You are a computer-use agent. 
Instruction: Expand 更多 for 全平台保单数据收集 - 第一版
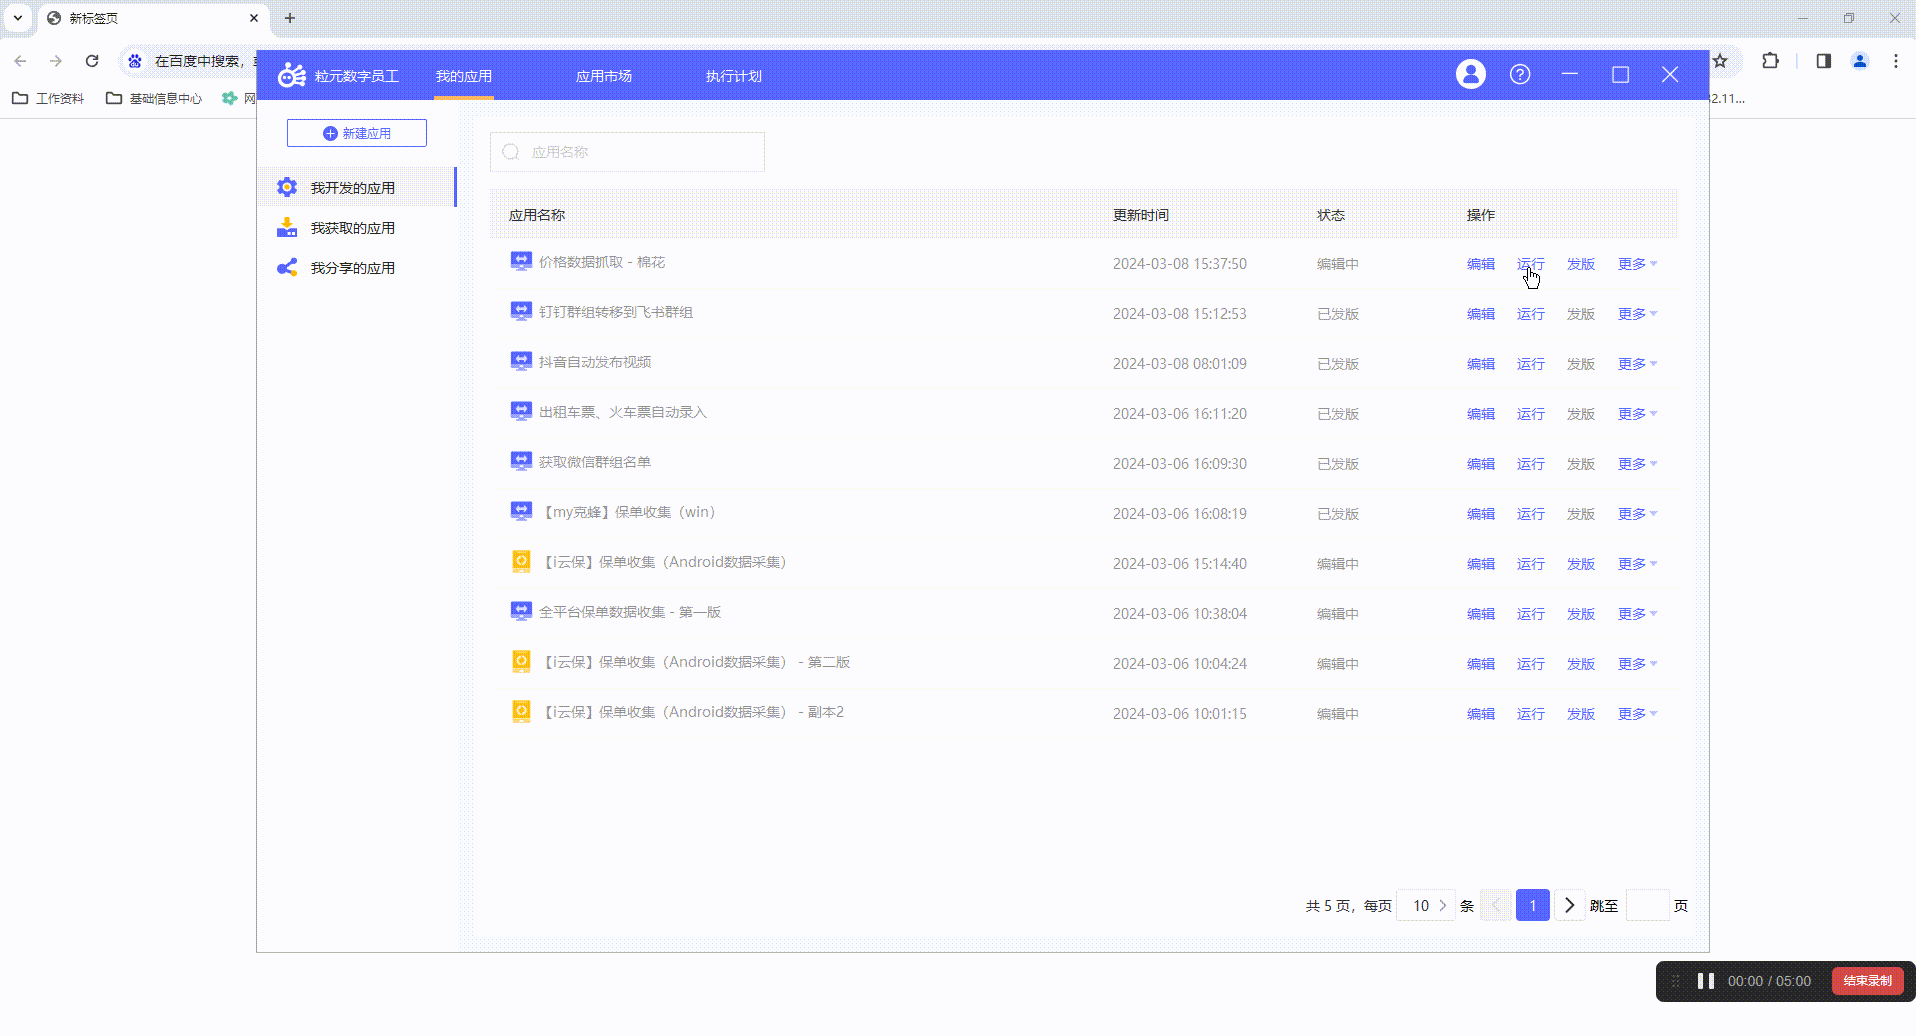tap(1637, 614)
